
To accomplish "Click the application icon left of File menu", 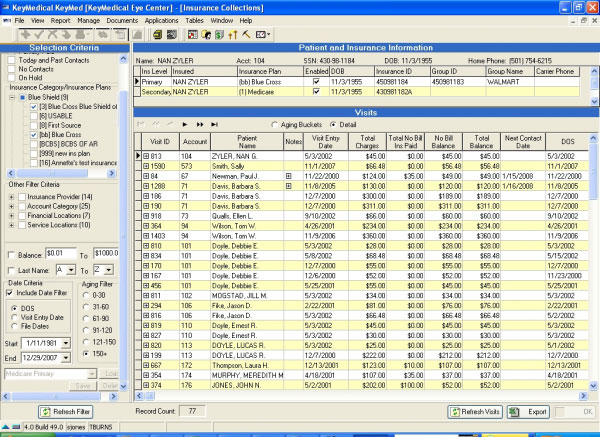I will (7, 21).
